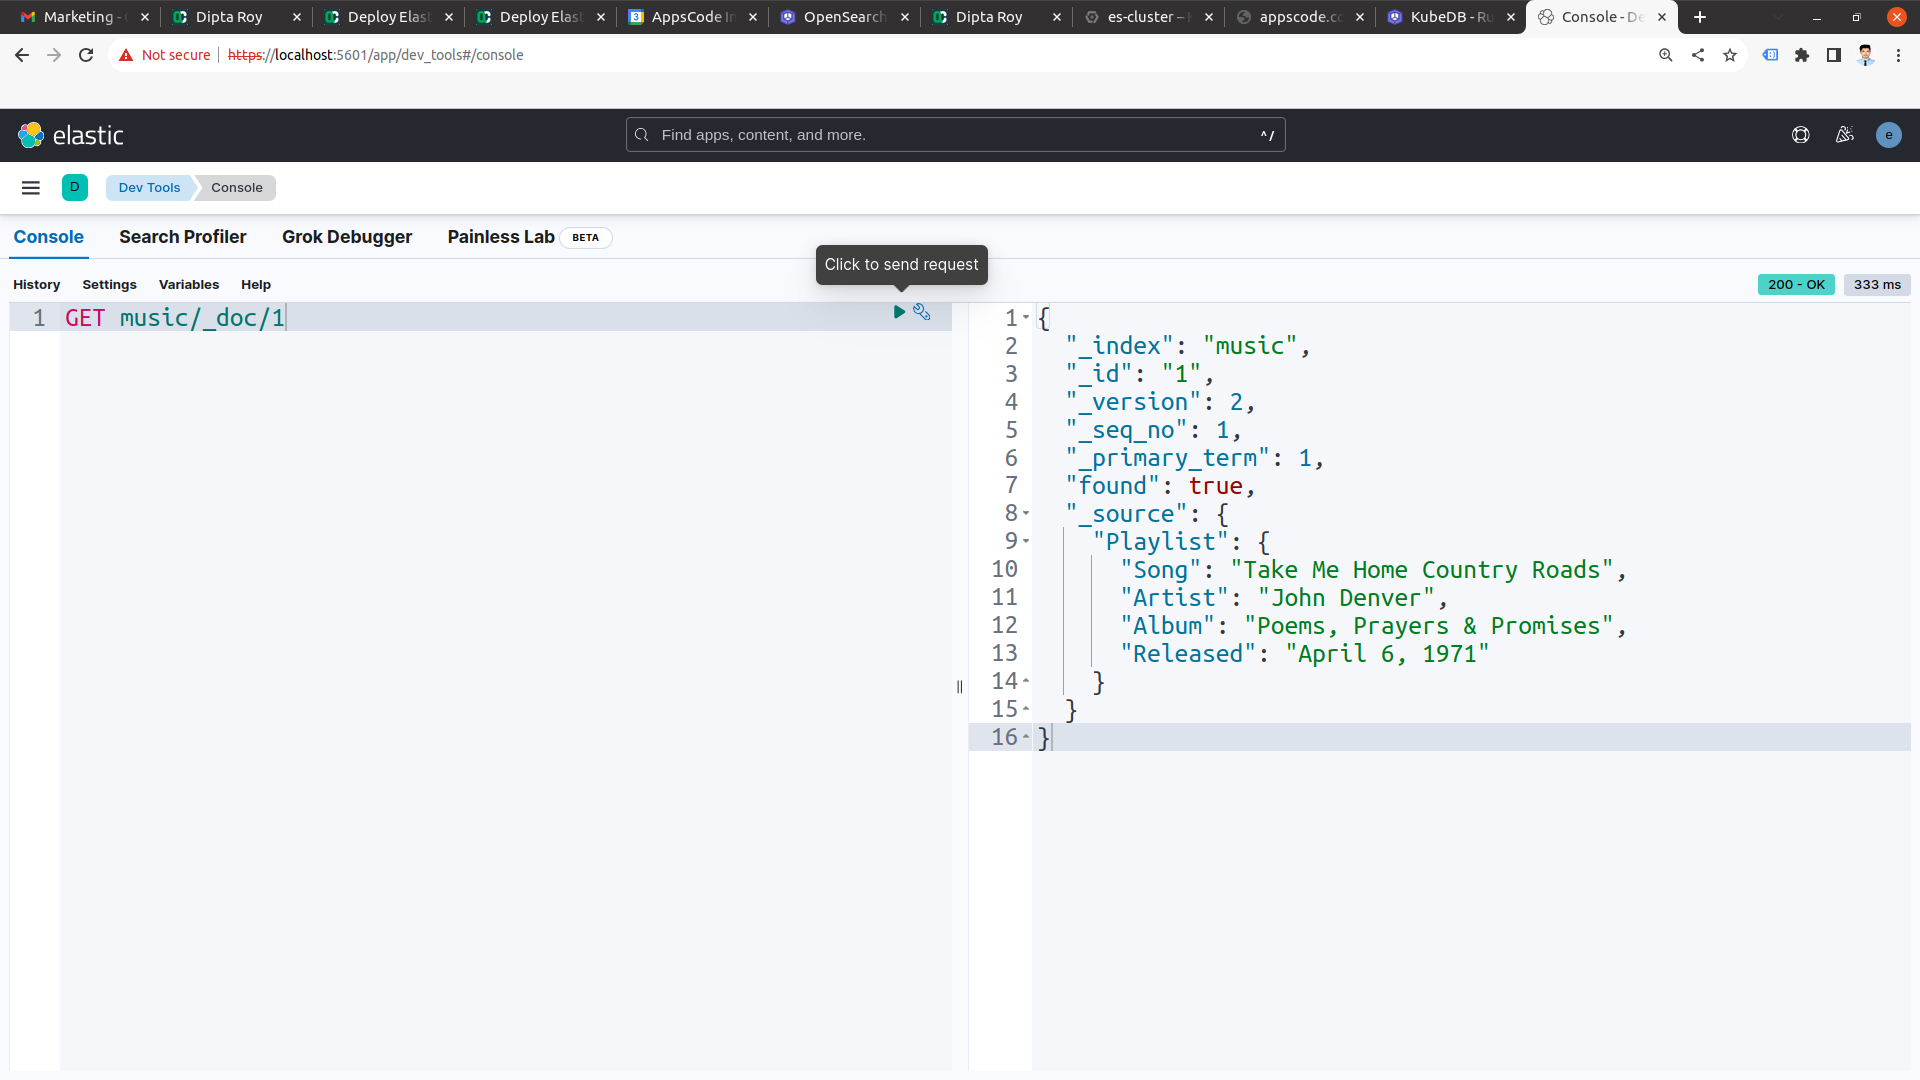
Task: Switch to the Grok Debugger tab
Action: pos(347,237)
